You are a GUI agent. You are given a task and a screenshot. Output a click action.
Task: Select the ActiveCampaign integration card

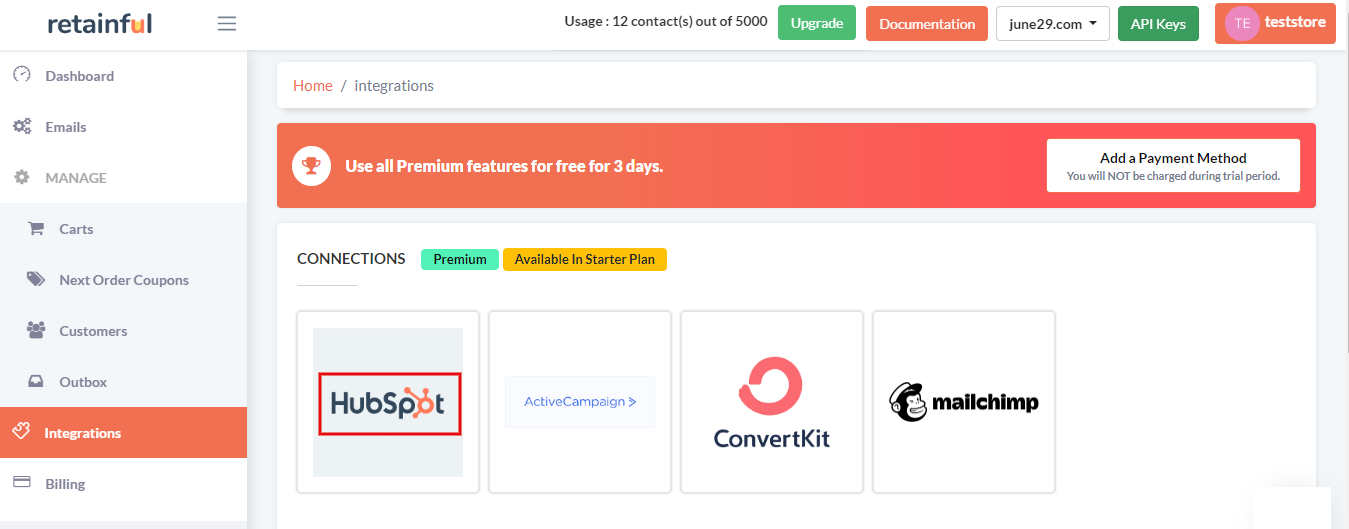pos(580,402)
